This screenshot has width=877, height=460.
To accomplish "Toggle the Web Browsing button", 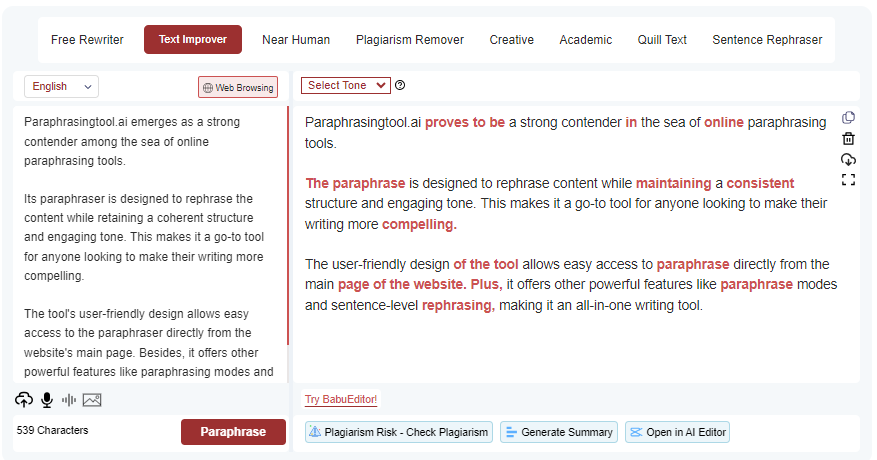I will (238, 87).
